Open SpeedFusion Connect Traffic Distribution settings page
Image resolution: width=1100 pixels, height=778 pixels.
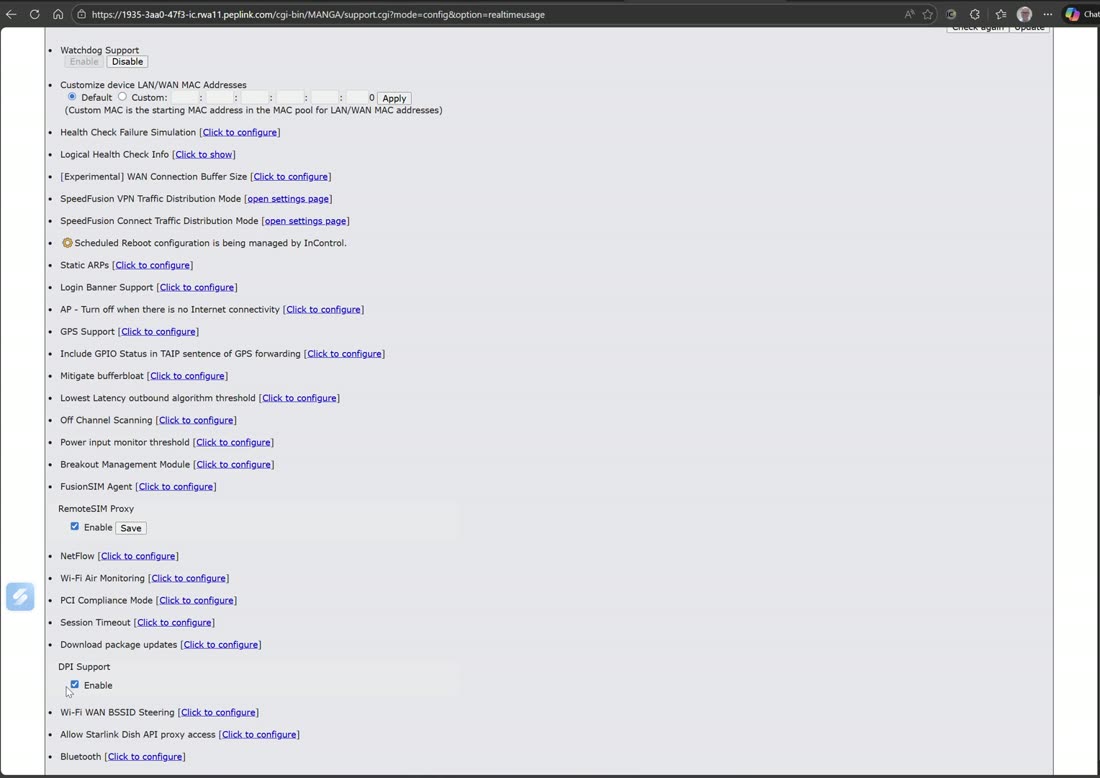305,221
